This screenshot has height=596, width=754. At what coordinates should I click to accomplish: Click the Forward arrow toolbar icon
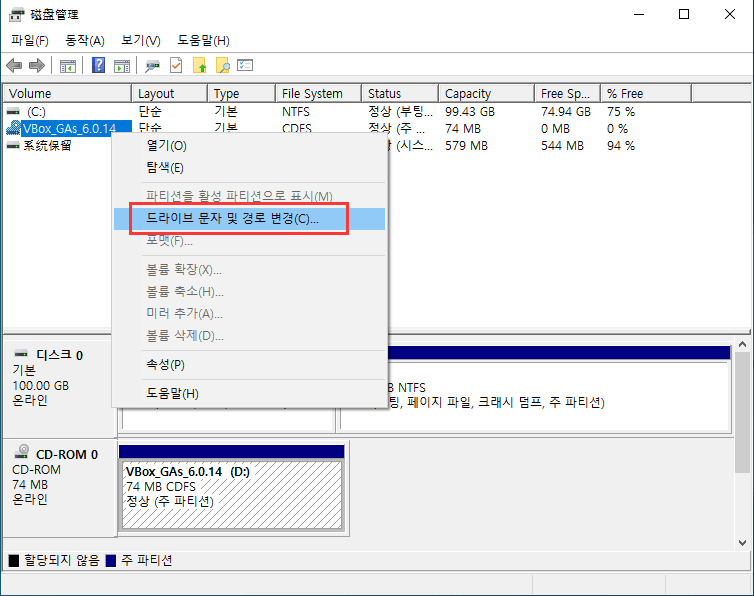[x=37, y=65]
